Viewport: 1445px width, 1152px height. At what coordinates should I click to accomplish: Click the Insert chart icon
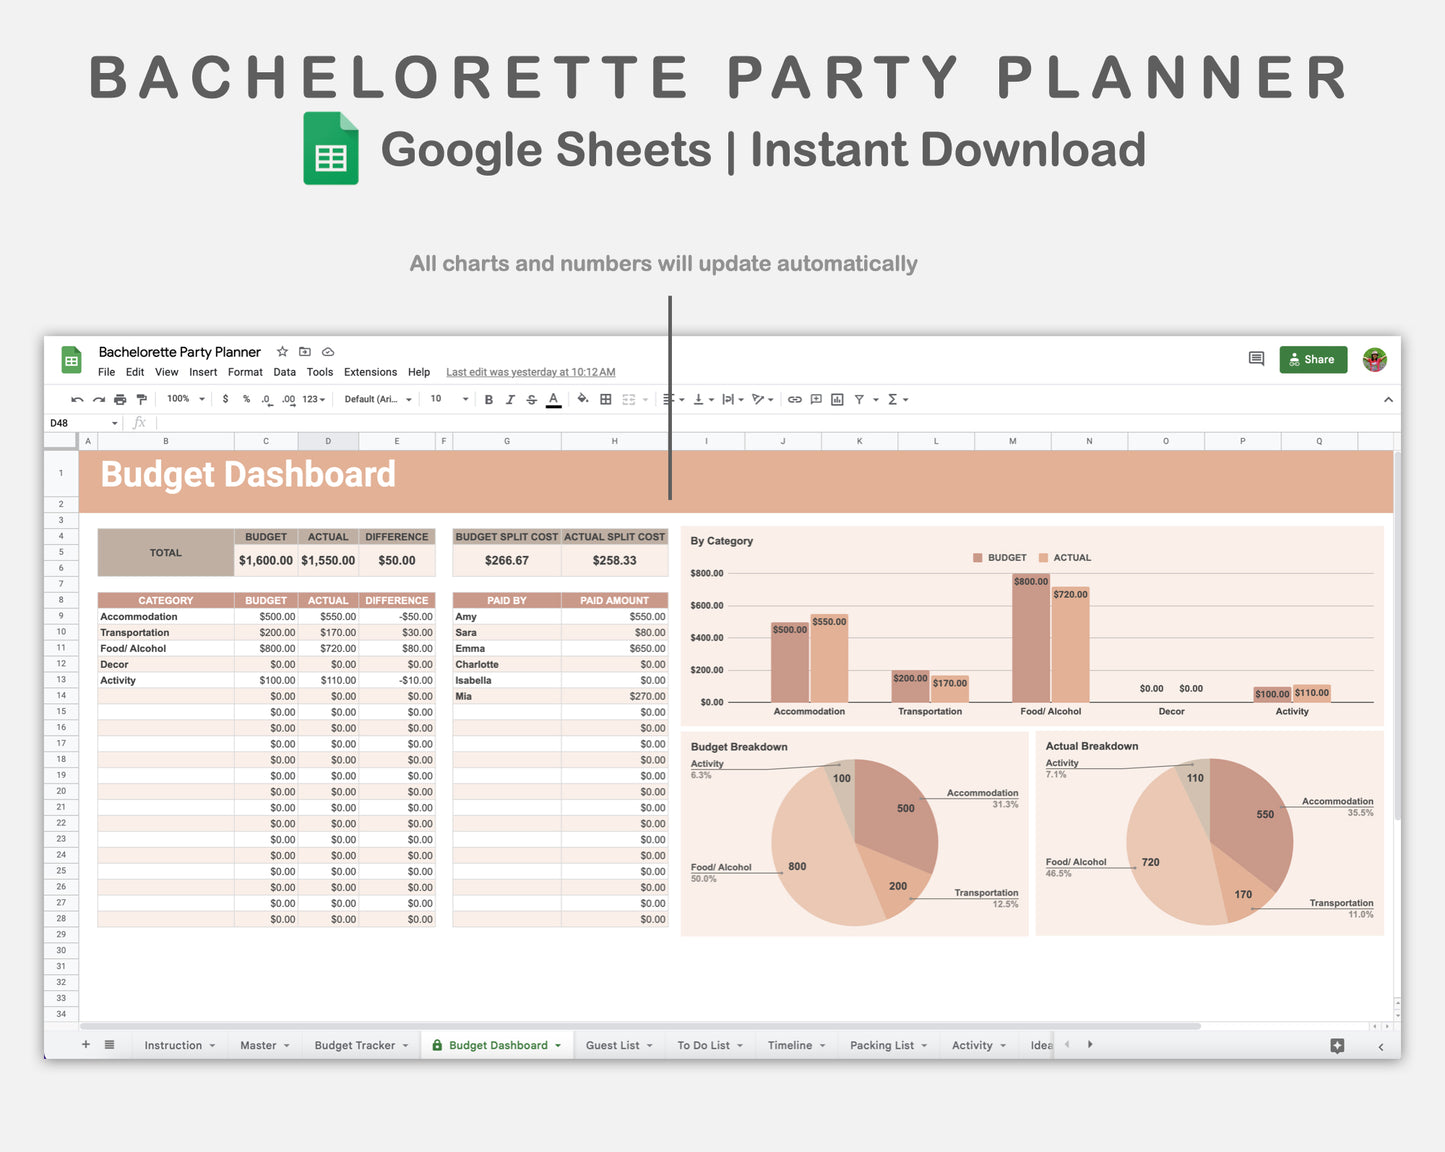[837, 399]
